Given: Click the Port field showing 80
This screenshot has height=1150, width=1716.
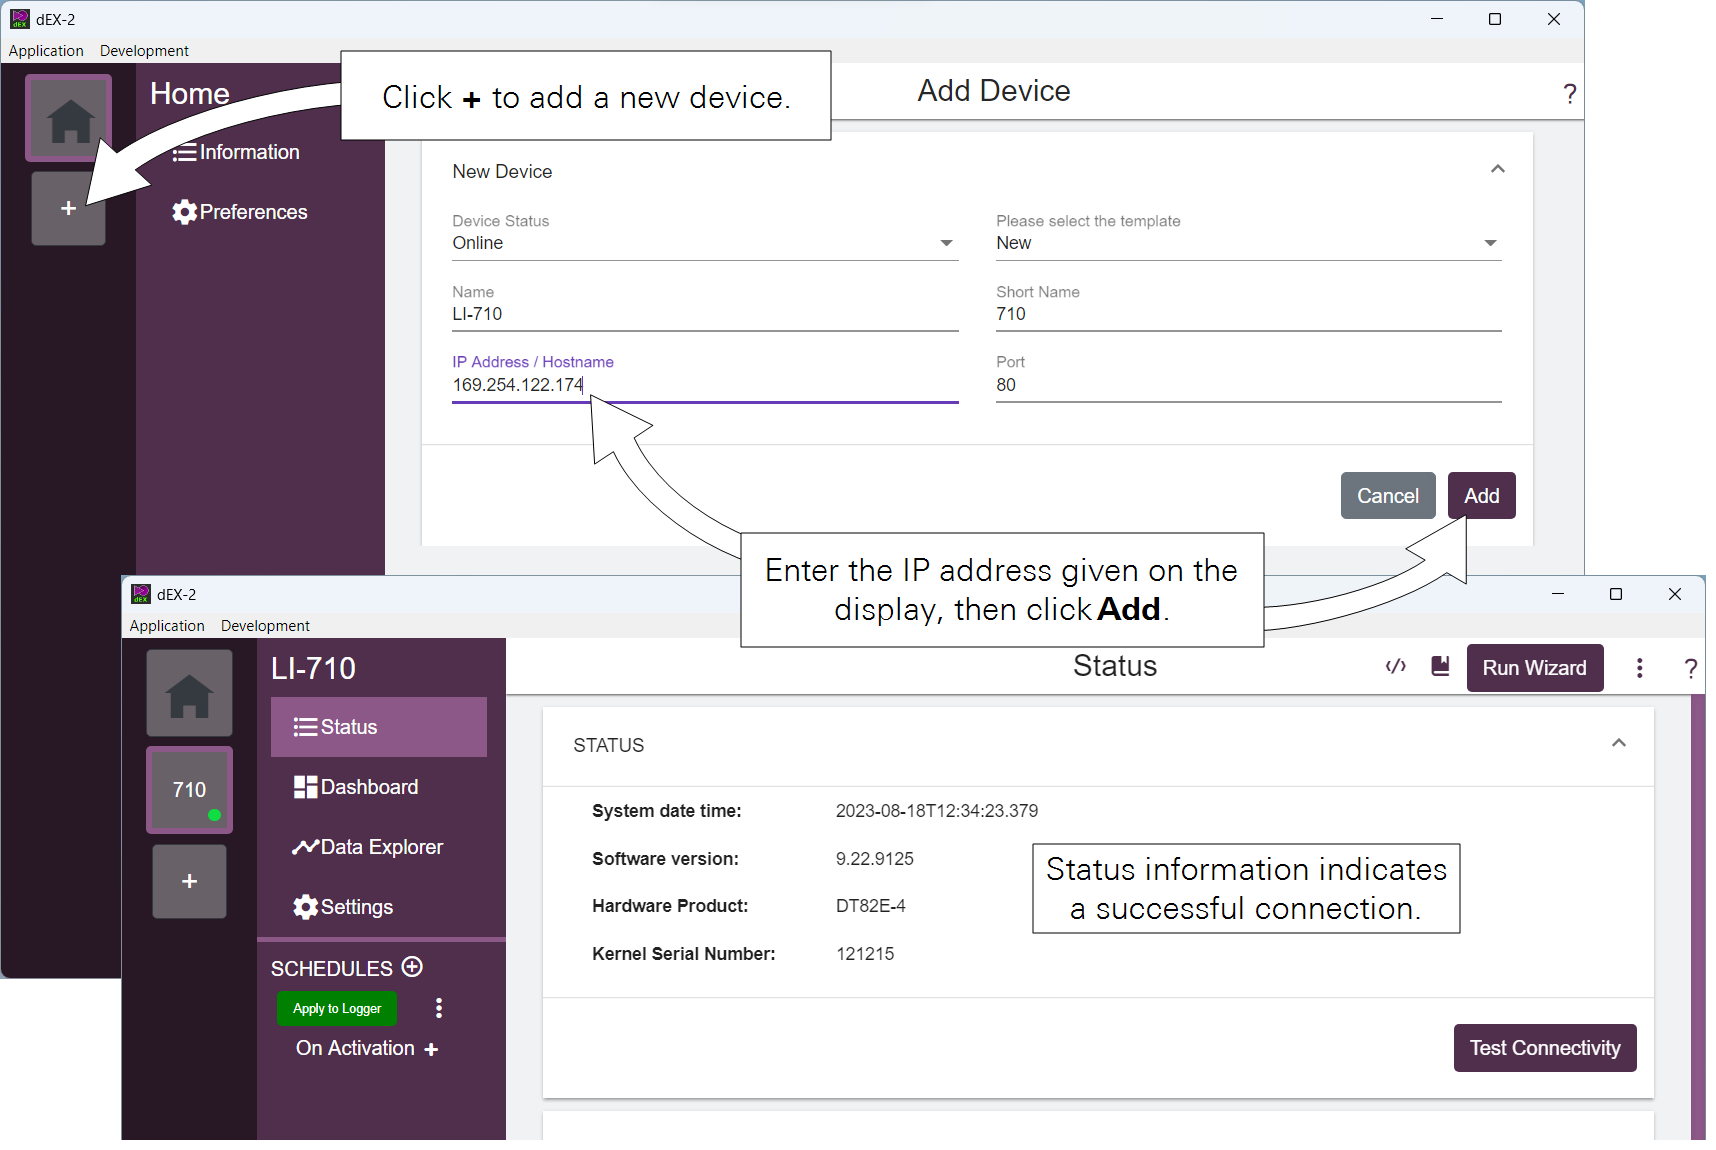Looking at the screenshot, I should tap(1248, 385).
